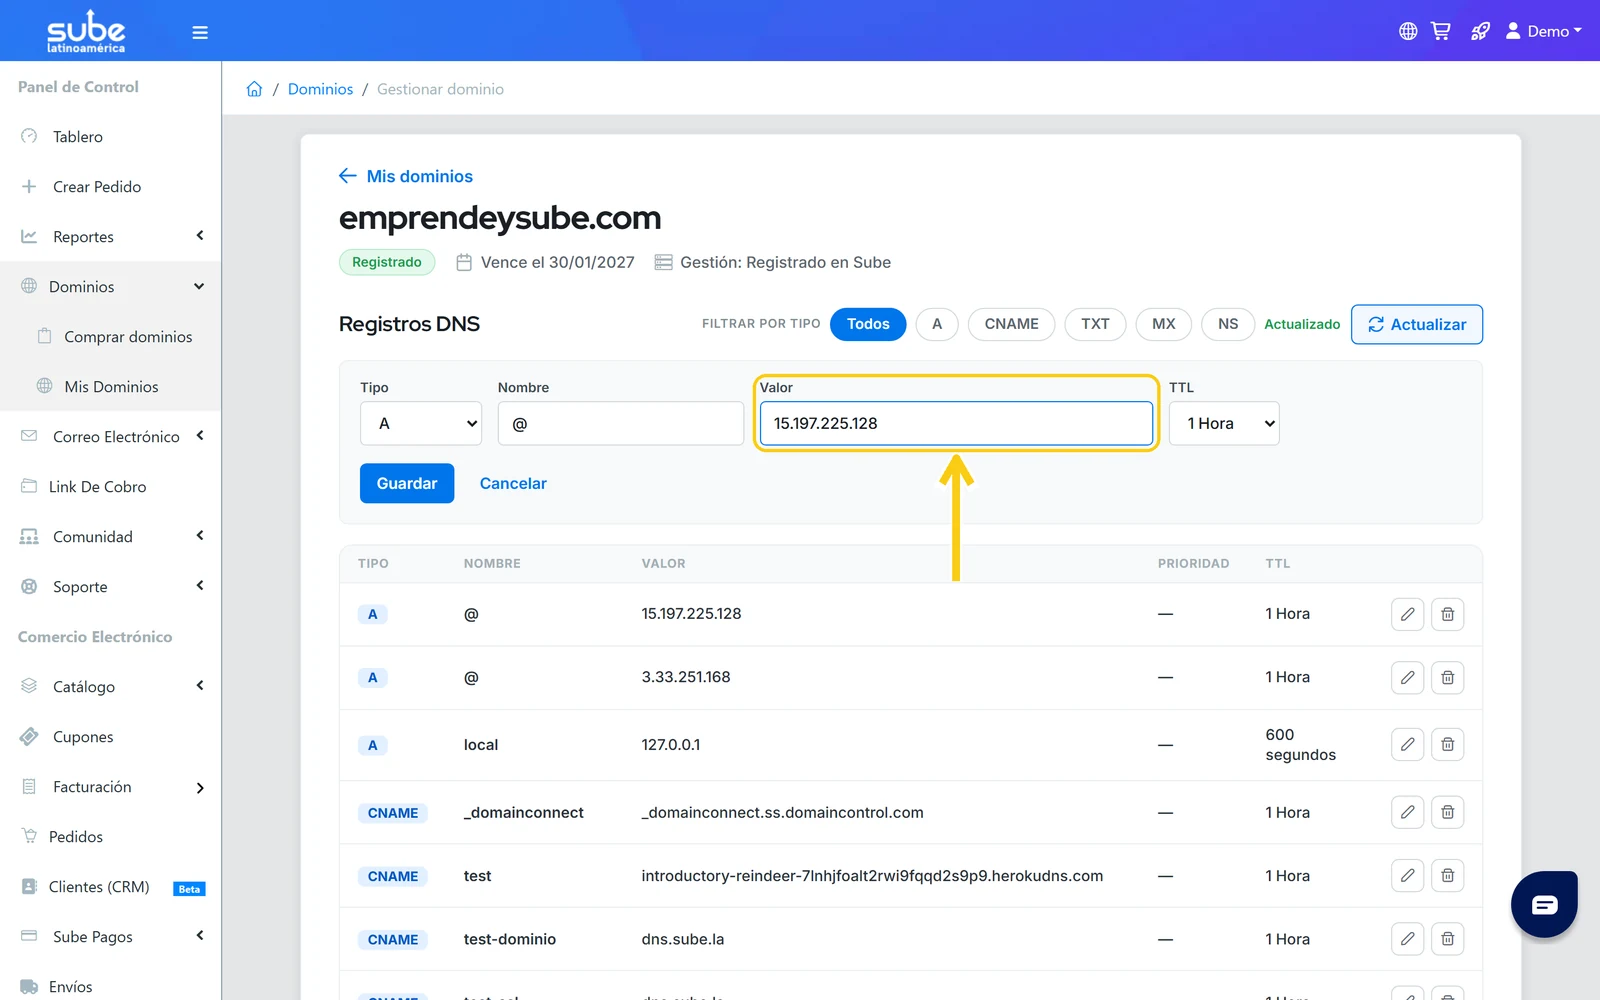Click the Vence el 30/01/2027 text
The image size is (1600, 1000).
click(x=557, y=262)
